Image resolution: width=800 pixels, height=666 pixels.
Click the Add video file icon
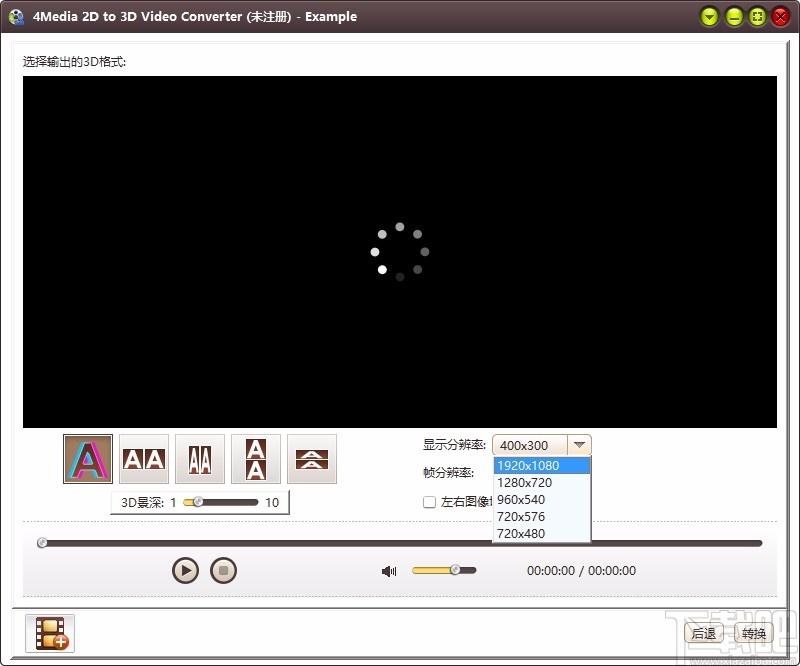(x=50, y=633)
